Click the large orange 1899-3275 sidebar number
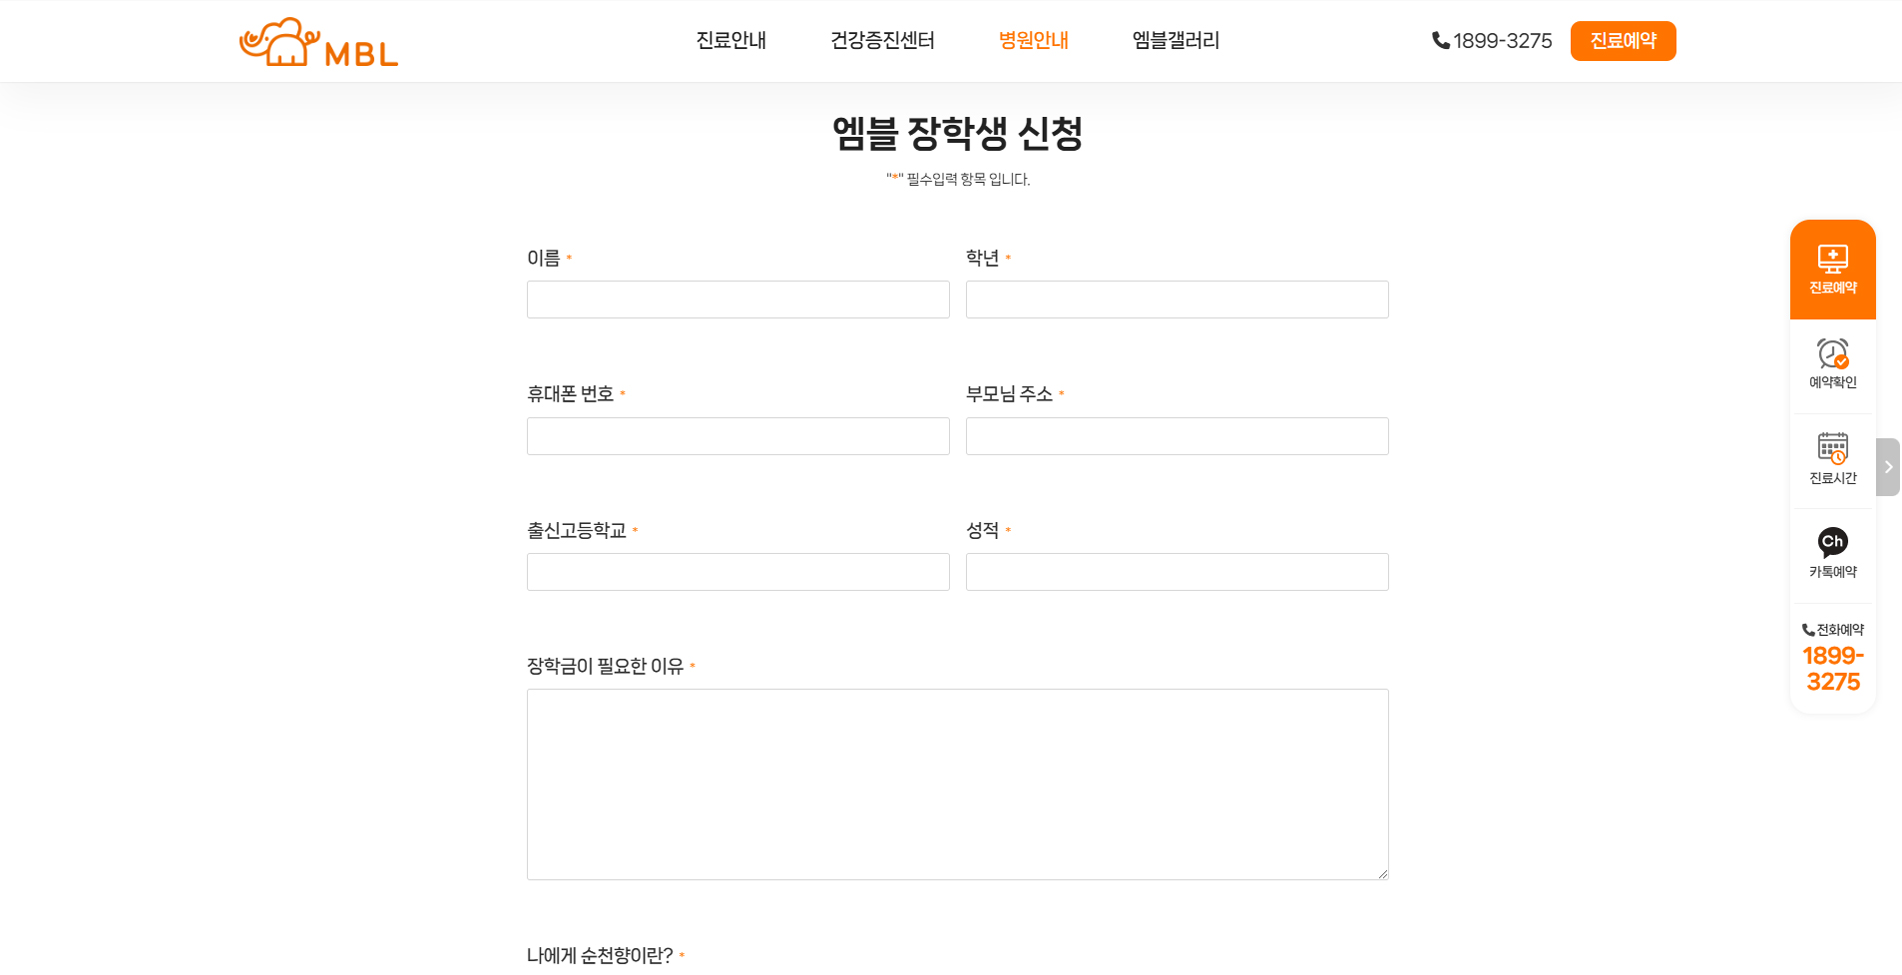 pos(1832,669)
